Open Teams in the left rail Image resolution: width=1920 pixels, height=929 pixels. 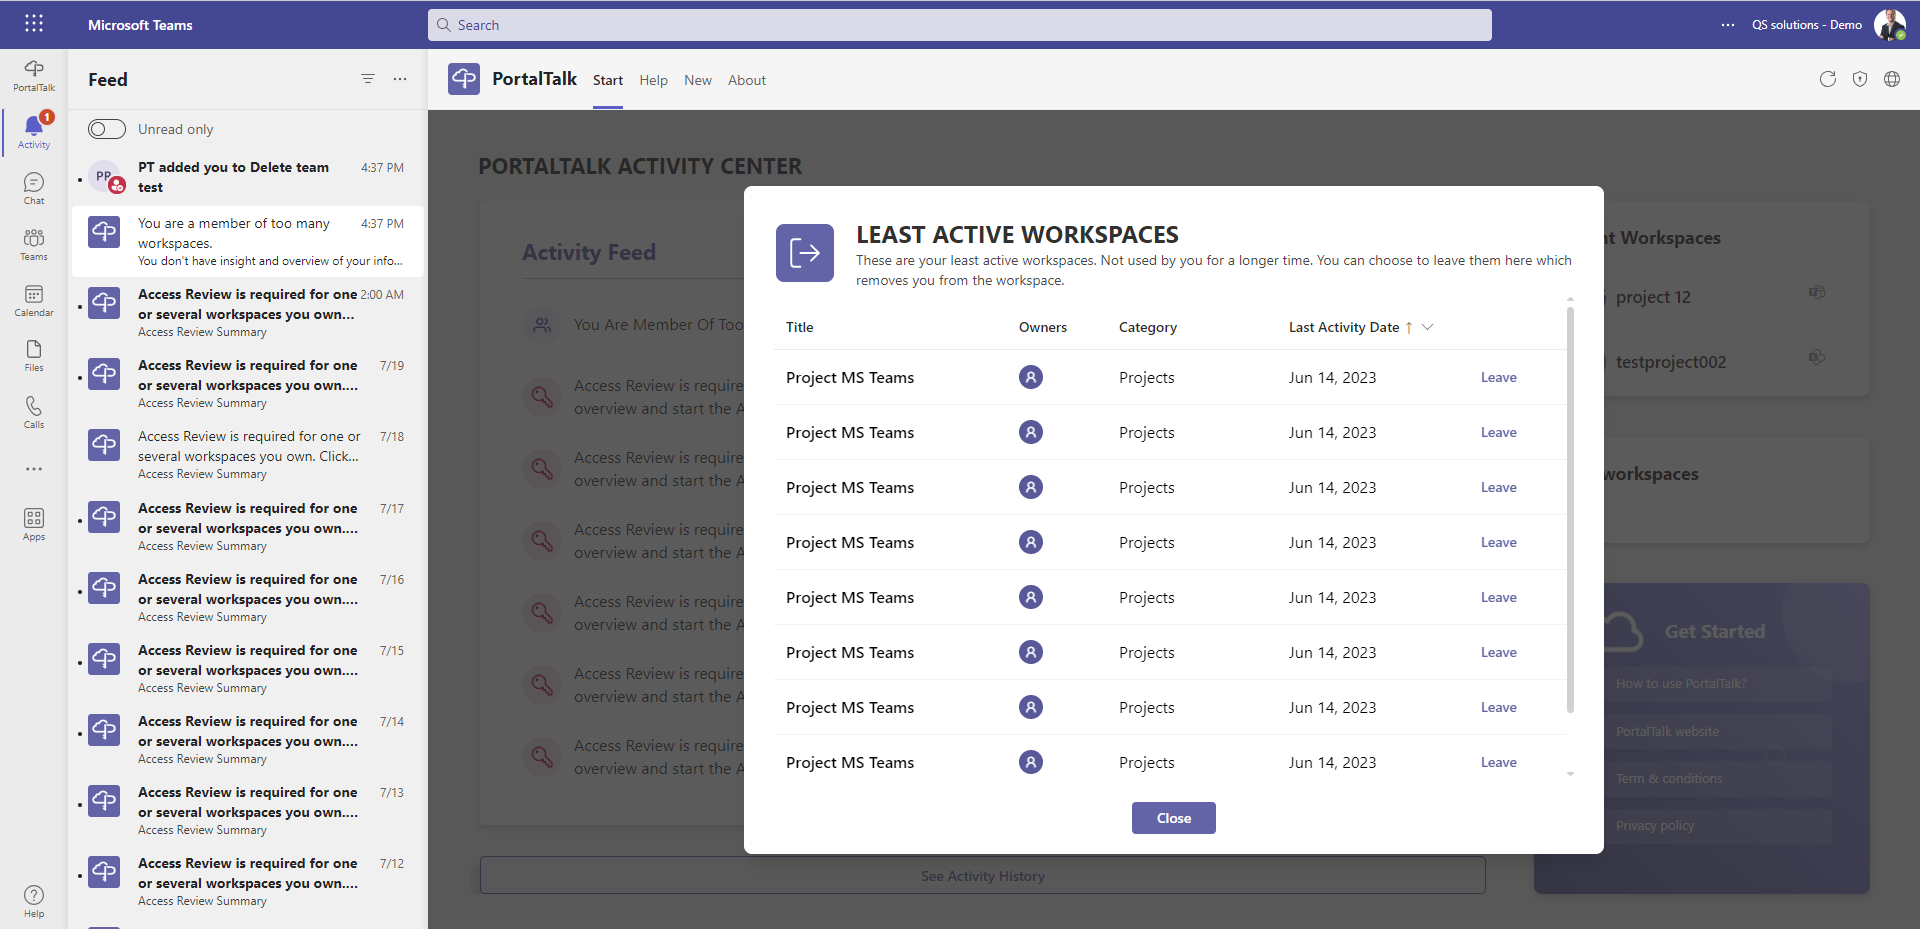(34, 244)
